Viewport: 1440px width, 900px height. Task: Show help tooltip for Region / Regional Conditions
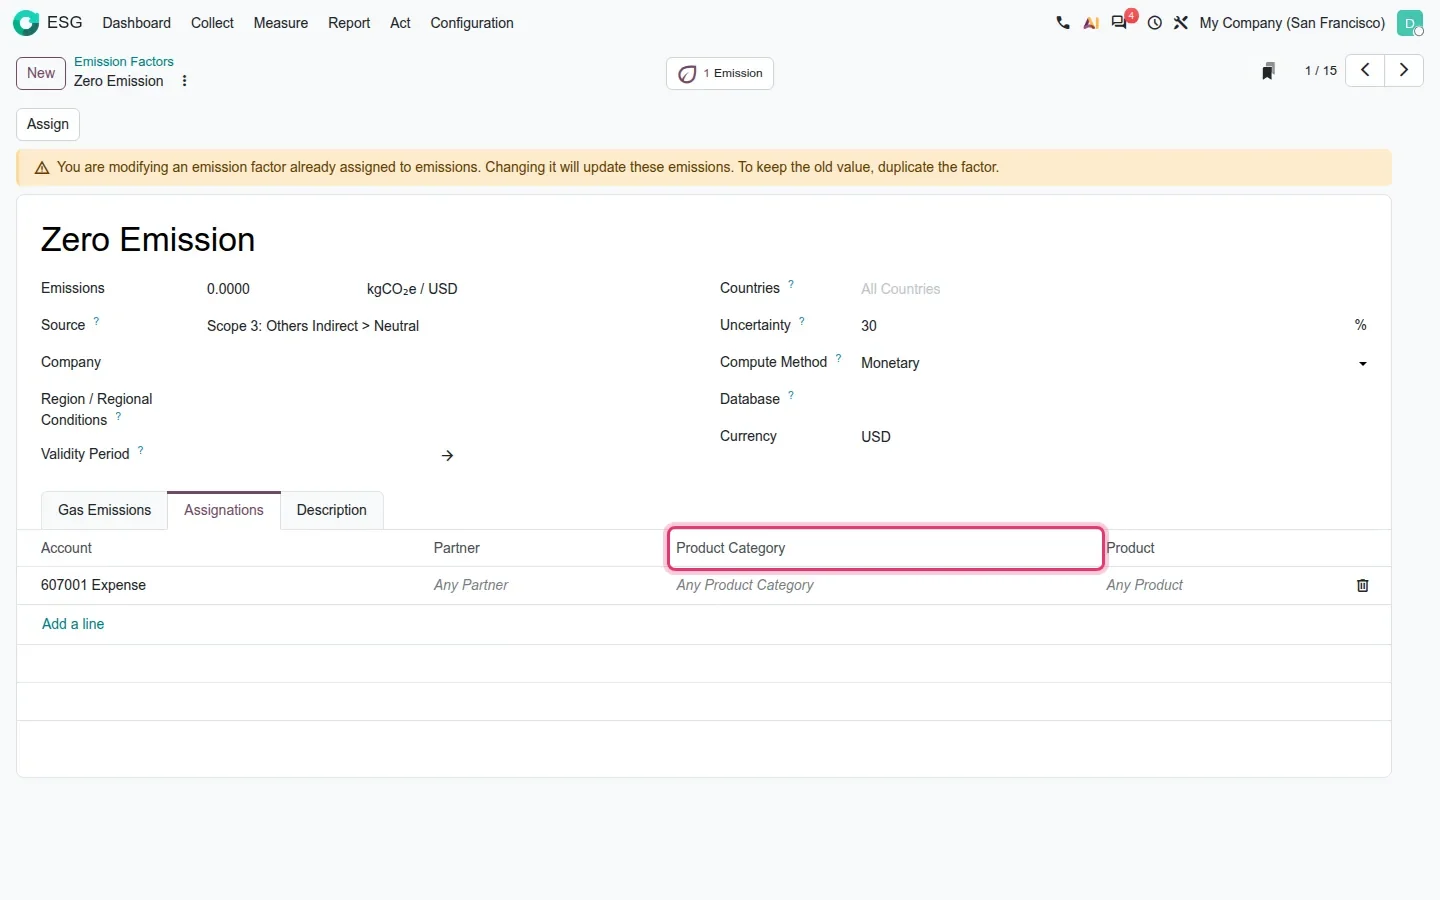pos(118,416)
